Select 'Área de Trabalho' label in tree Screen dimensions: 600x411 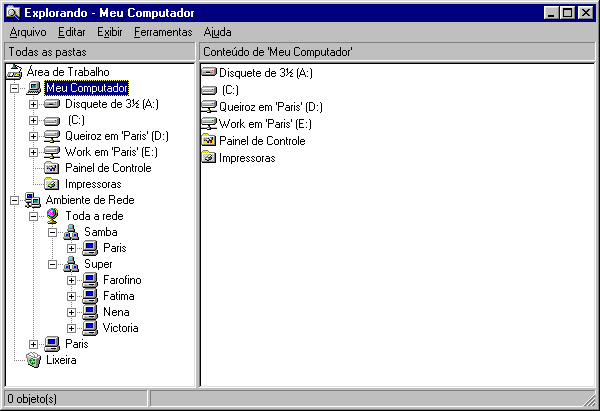[68, 72]
